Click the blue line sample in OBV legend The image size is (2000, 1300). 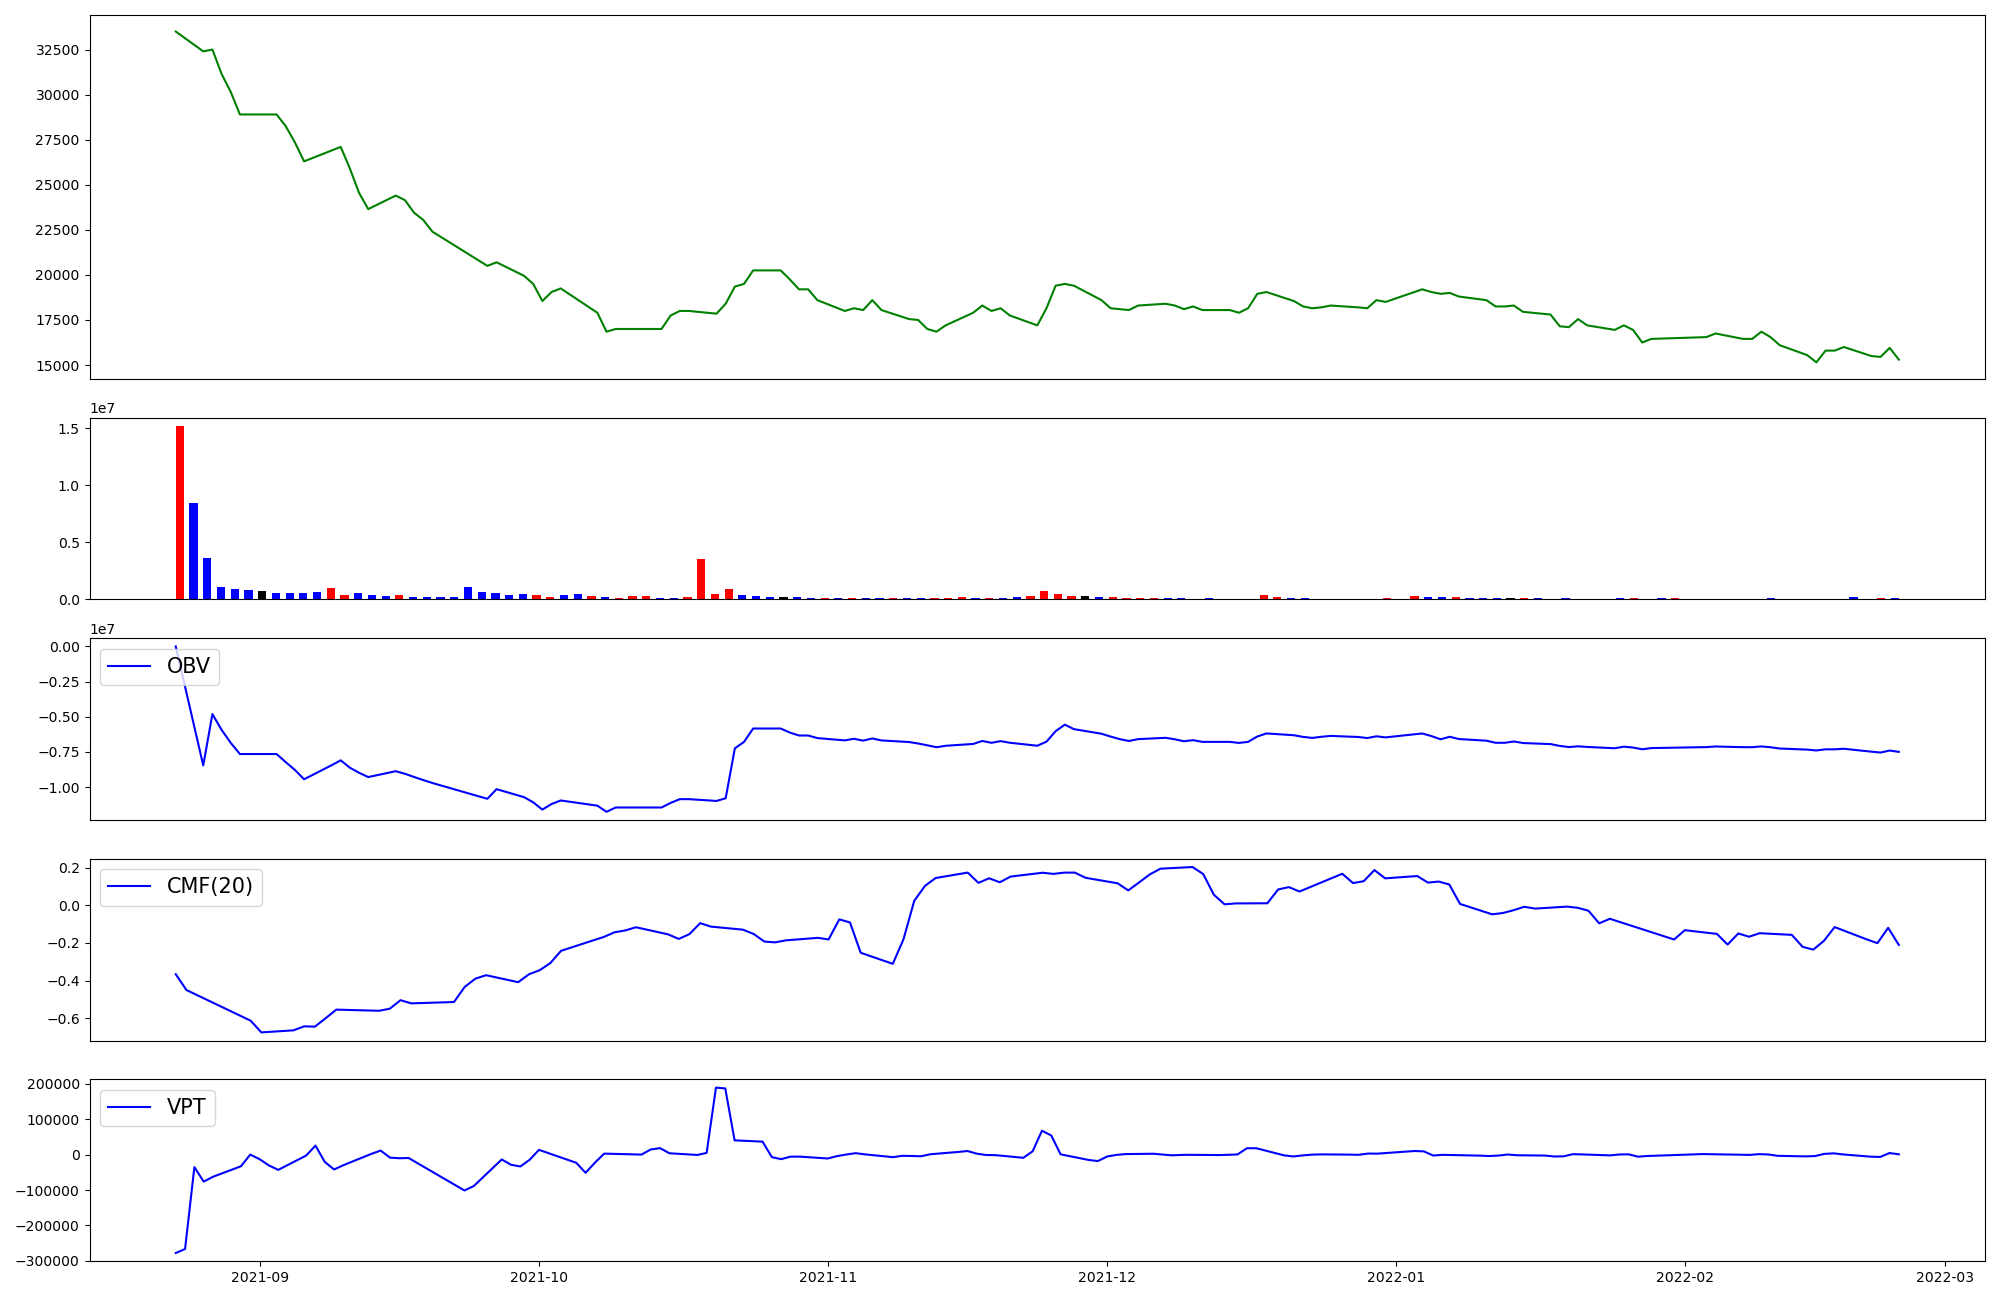point(129,667)
